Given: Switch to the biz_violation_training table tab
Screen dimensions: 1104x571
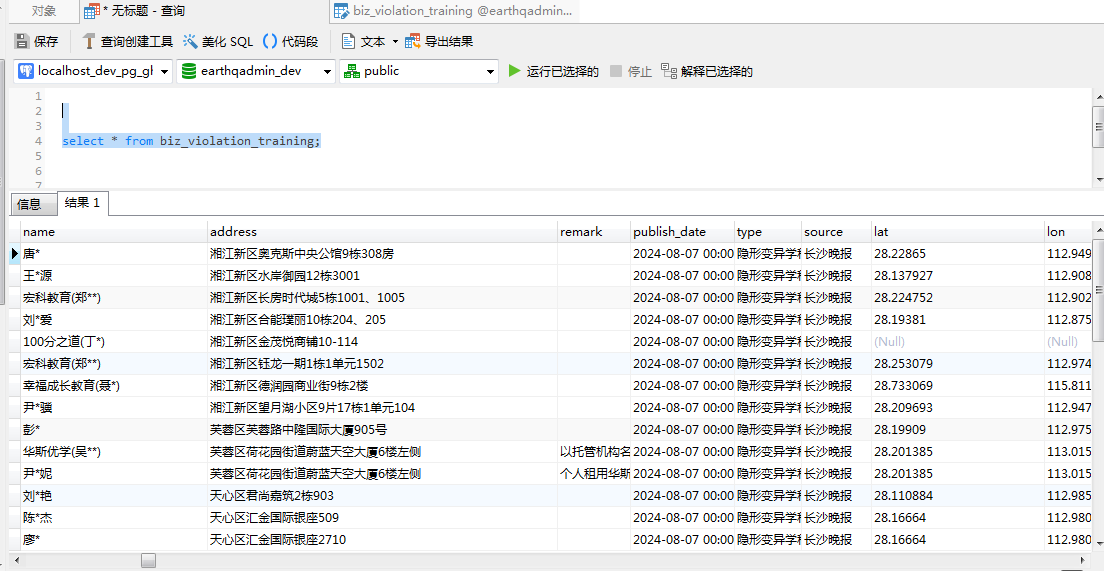Looking at the screenshot, I should point(452,11).
